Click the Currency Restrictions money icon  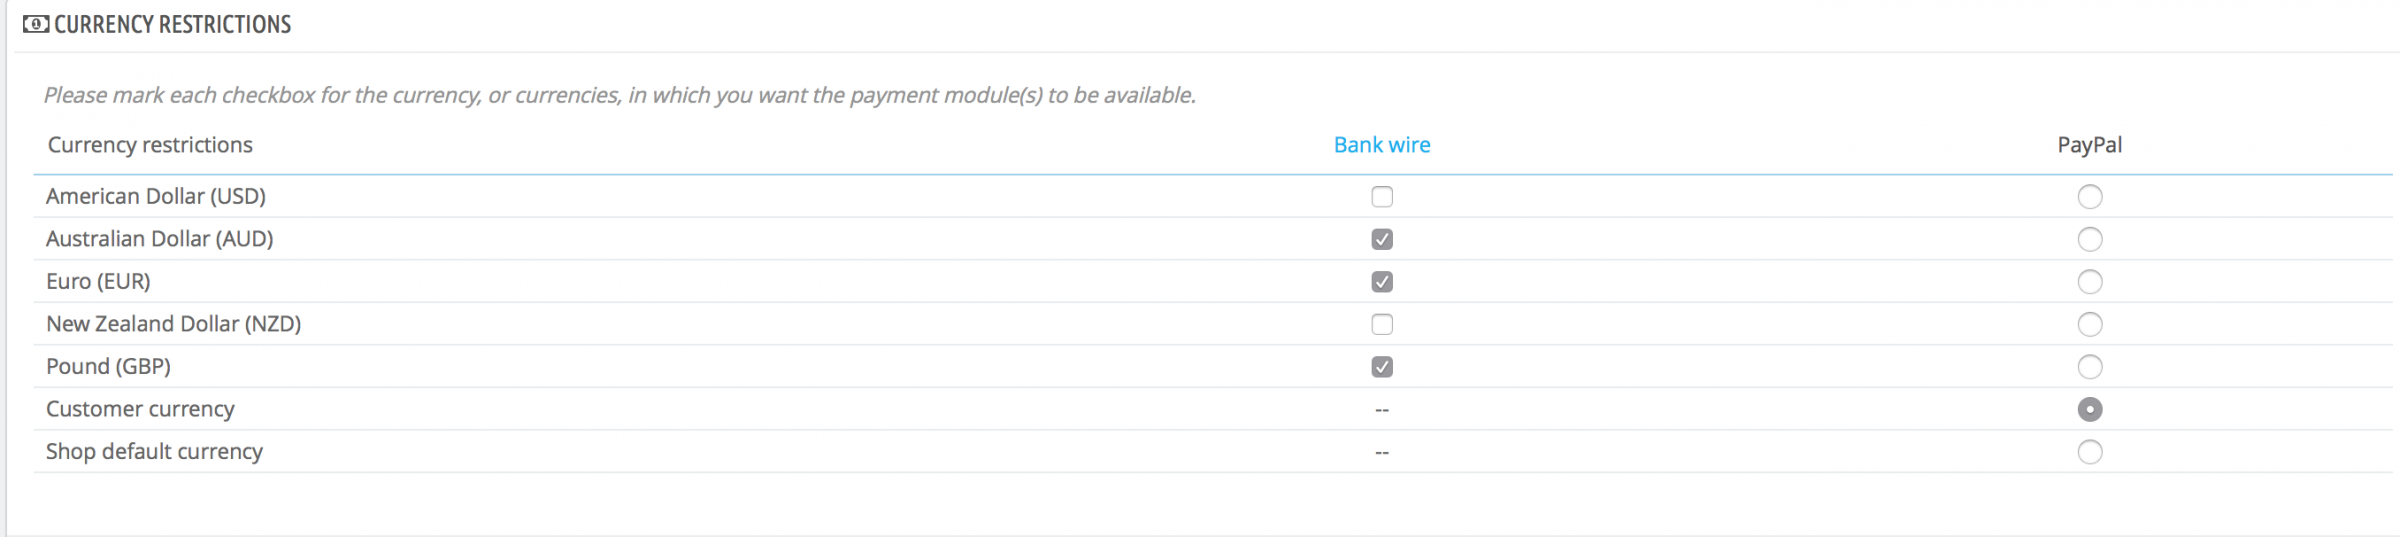35,24
